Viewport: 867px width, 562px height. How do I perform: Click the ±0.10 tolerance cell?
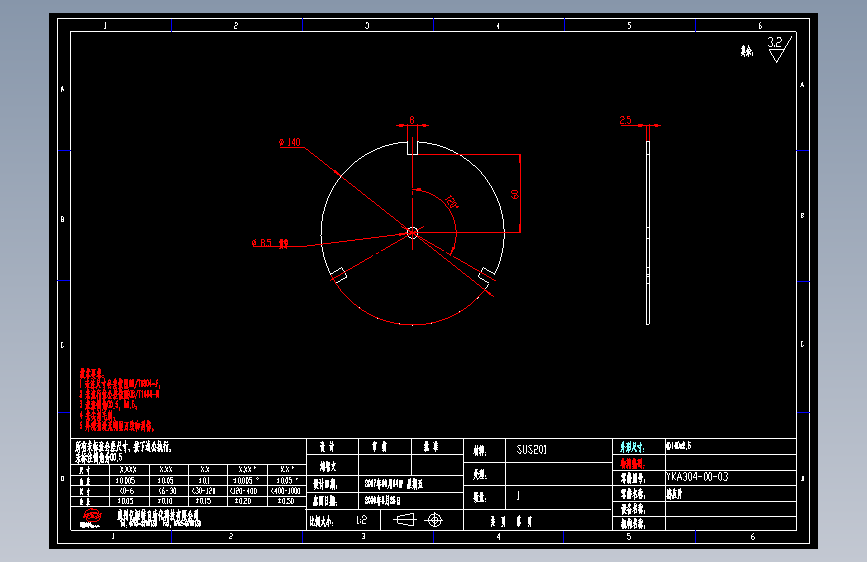click(x=169, y=501)
